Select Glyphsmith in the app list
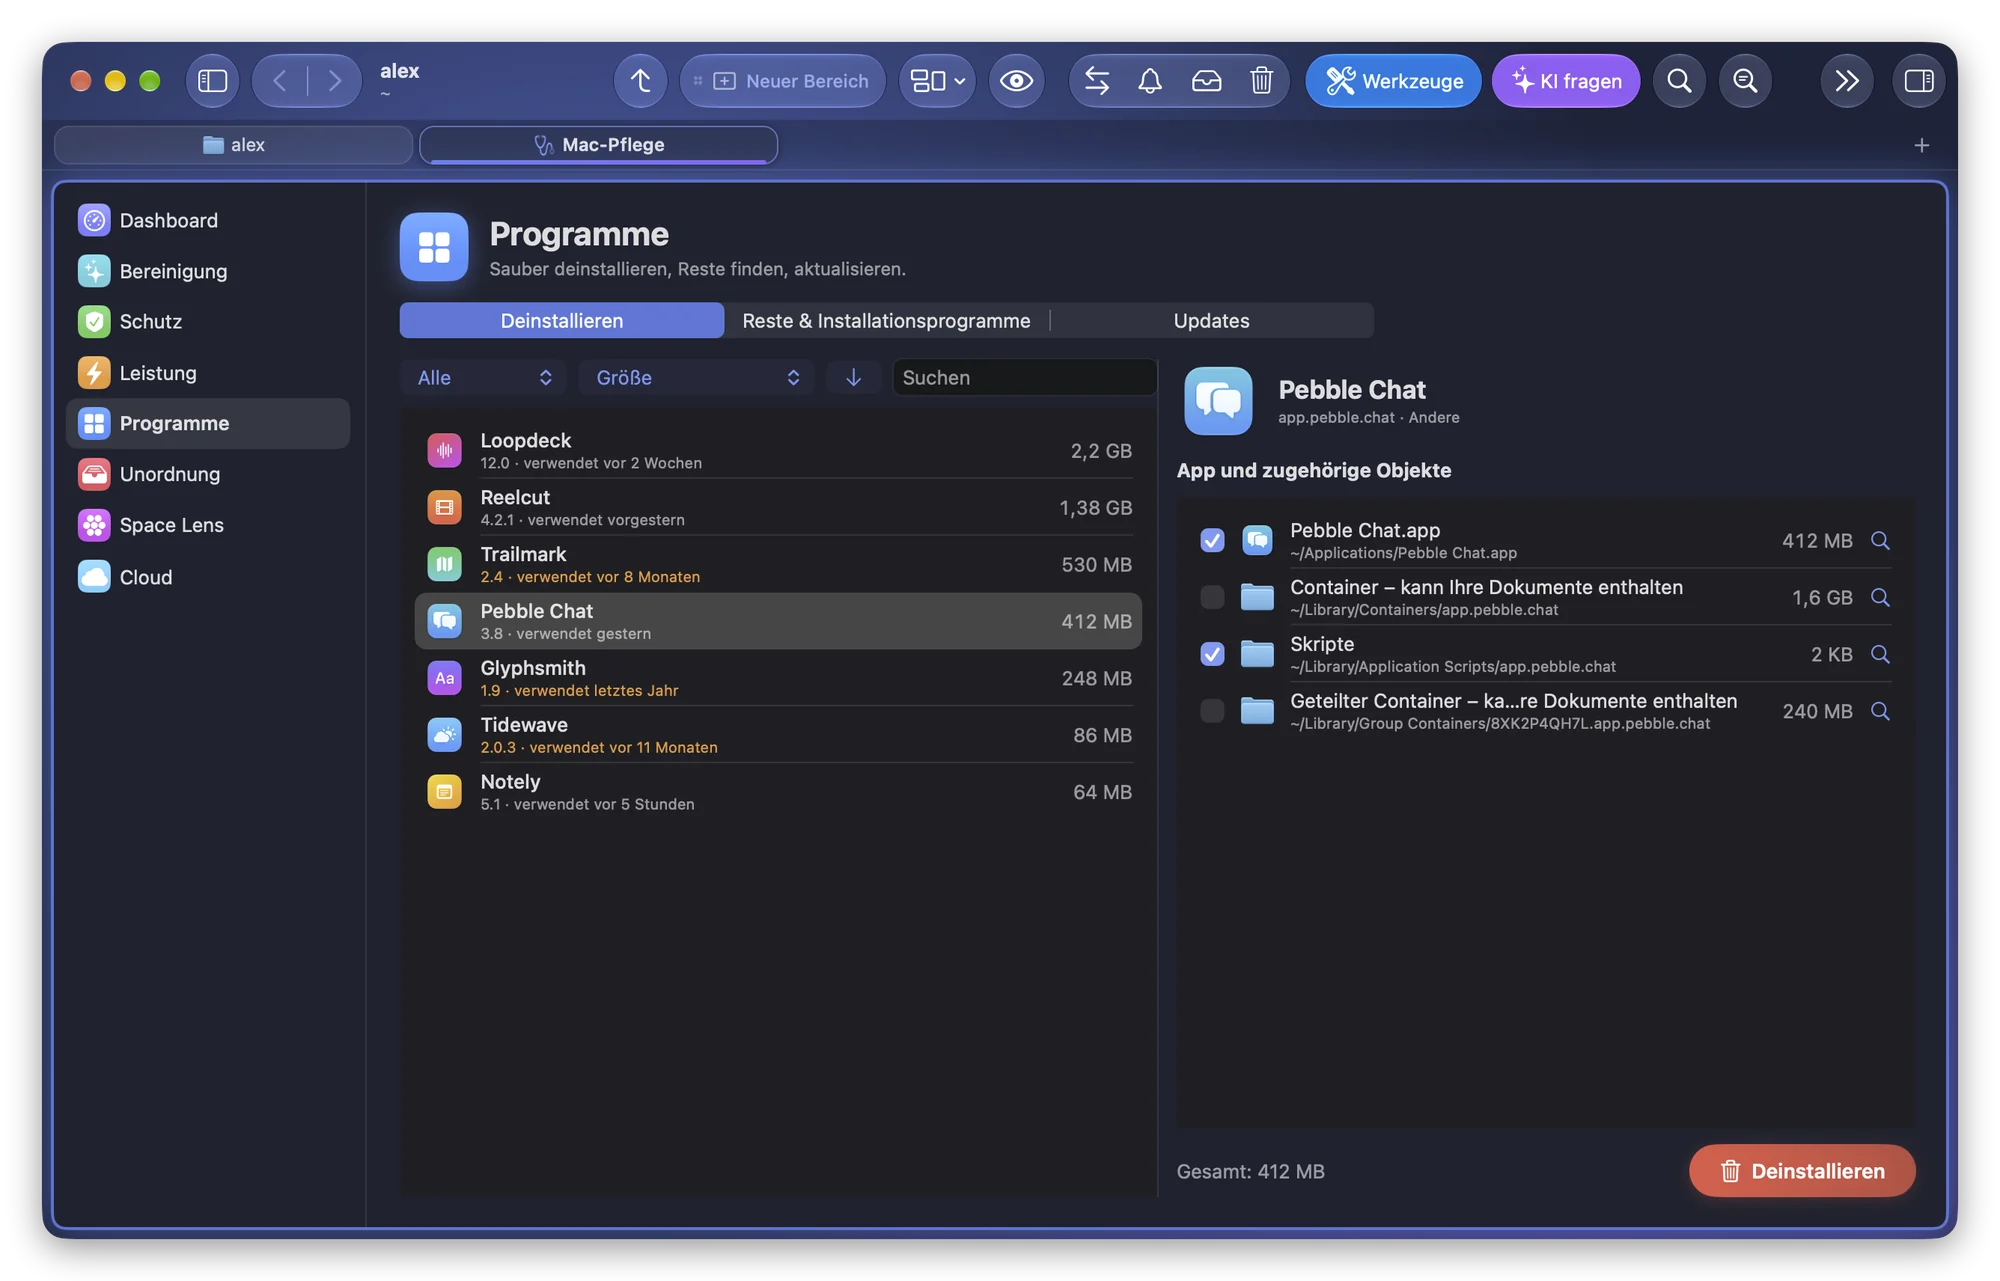This screenshot has height=1281, width=2000. (778, 679)
